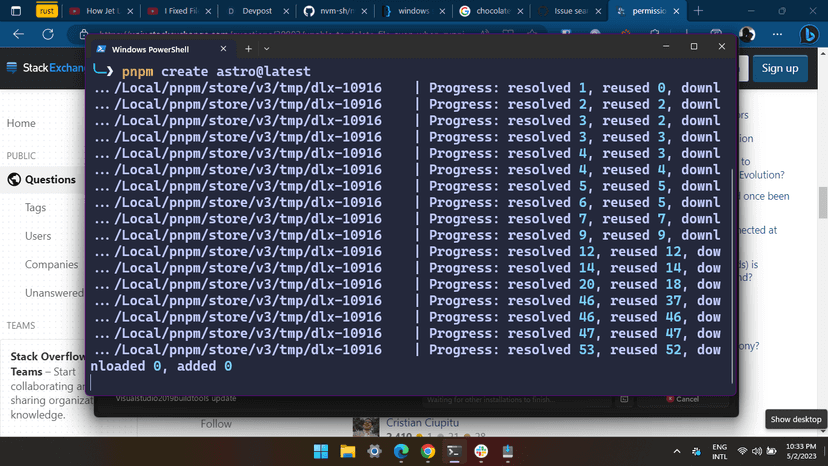Show hidden system tray icons chevron
The height and width of the screenshot is (466, 828).
tap(675, 451)
